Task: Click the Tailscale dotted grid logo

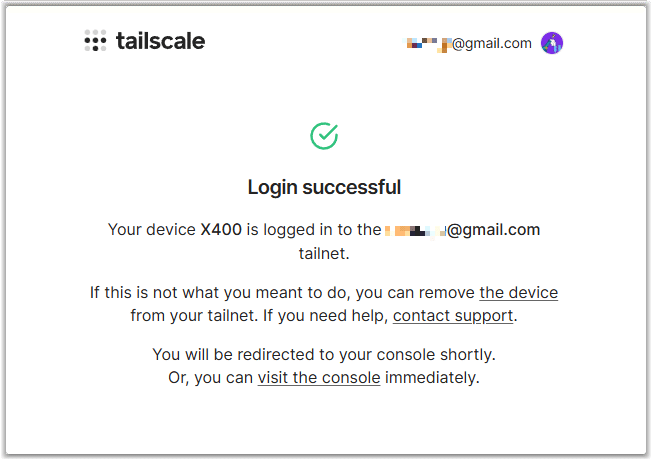Action: [x=95, y=41]
